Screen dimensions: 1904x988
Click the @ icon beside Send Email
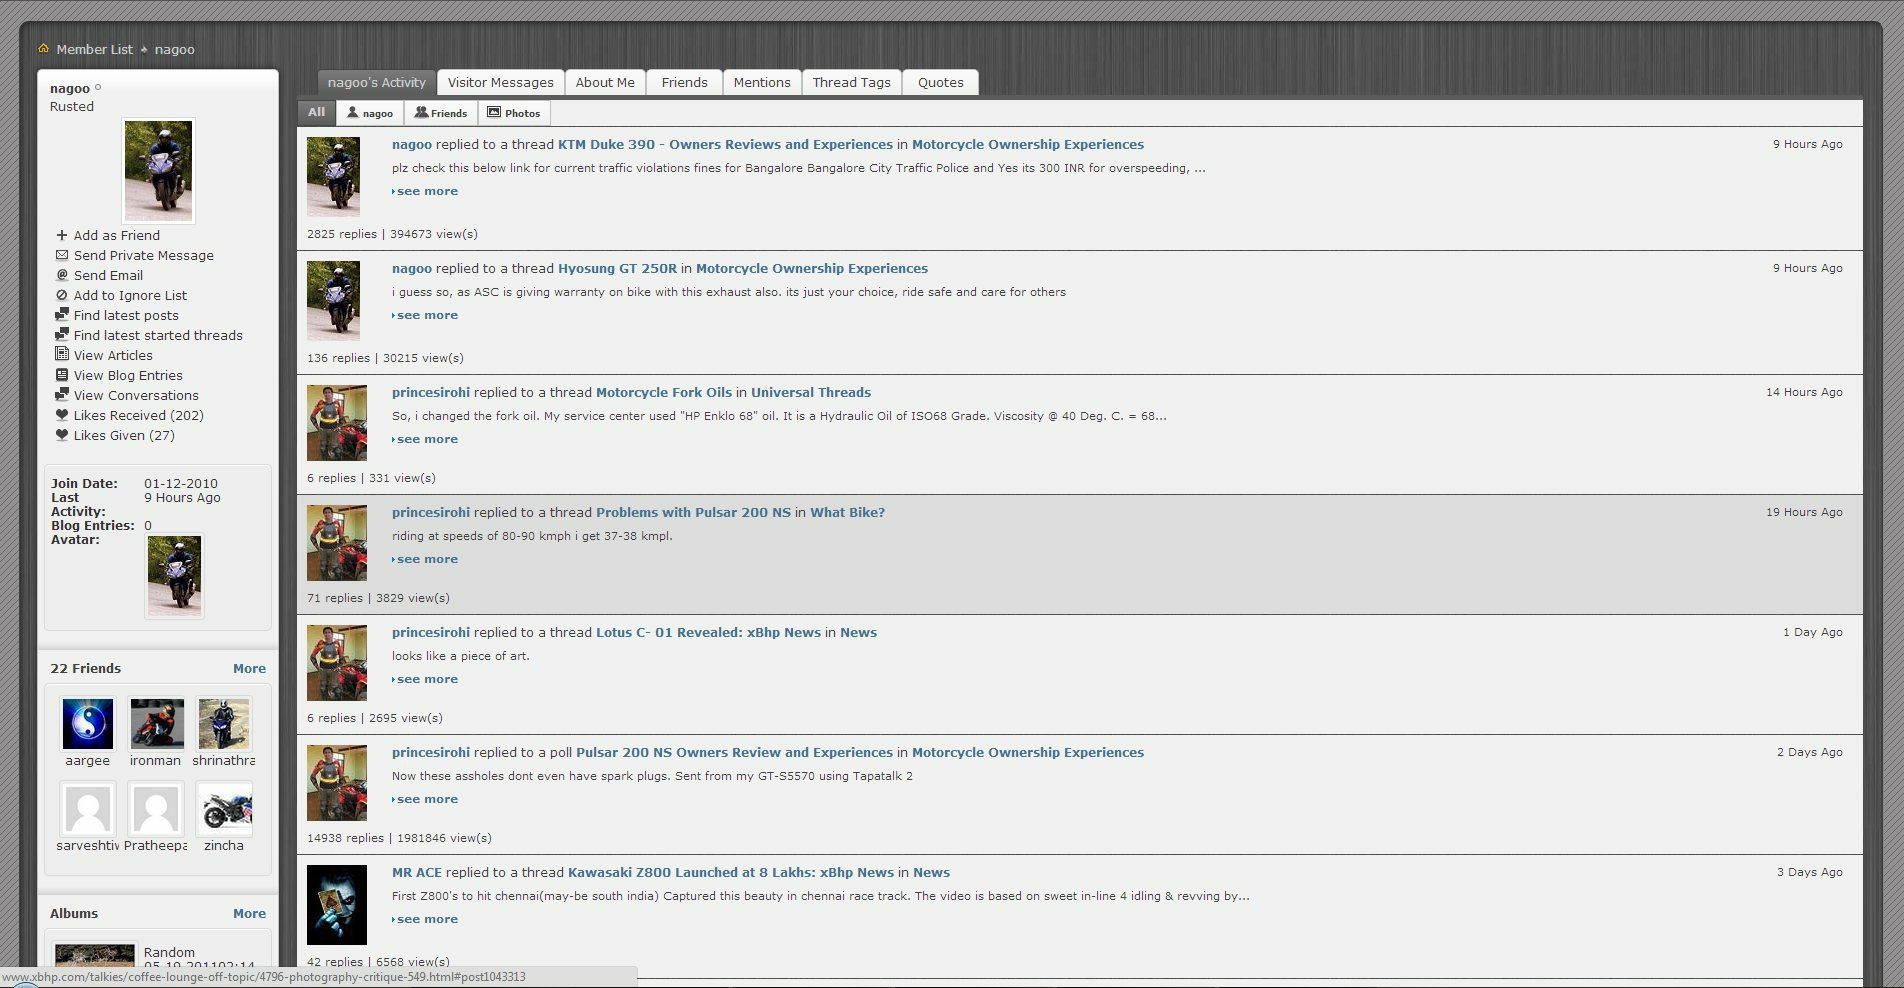click(62, 275)
